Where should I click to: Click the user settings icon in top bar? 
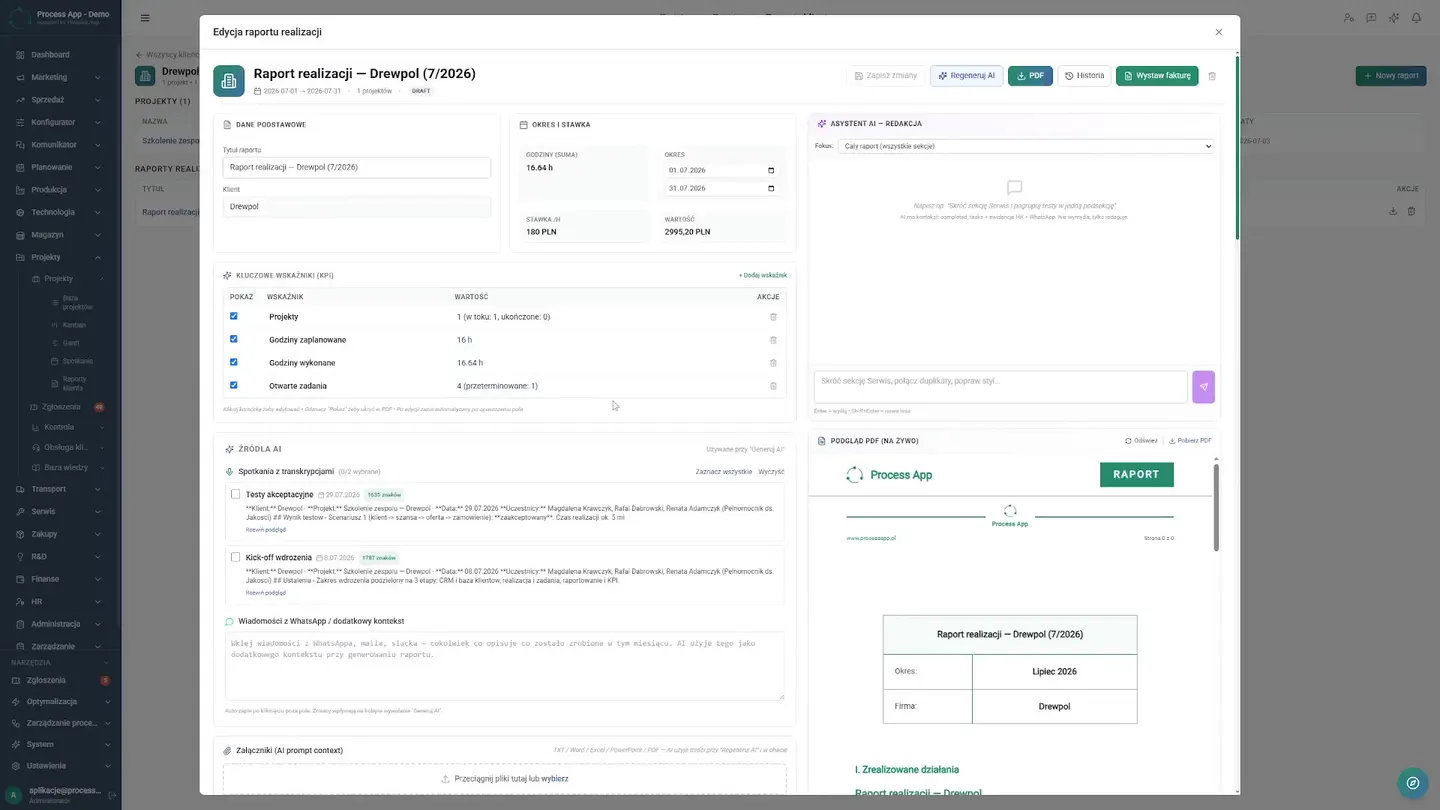click(x=1348, y=18)
